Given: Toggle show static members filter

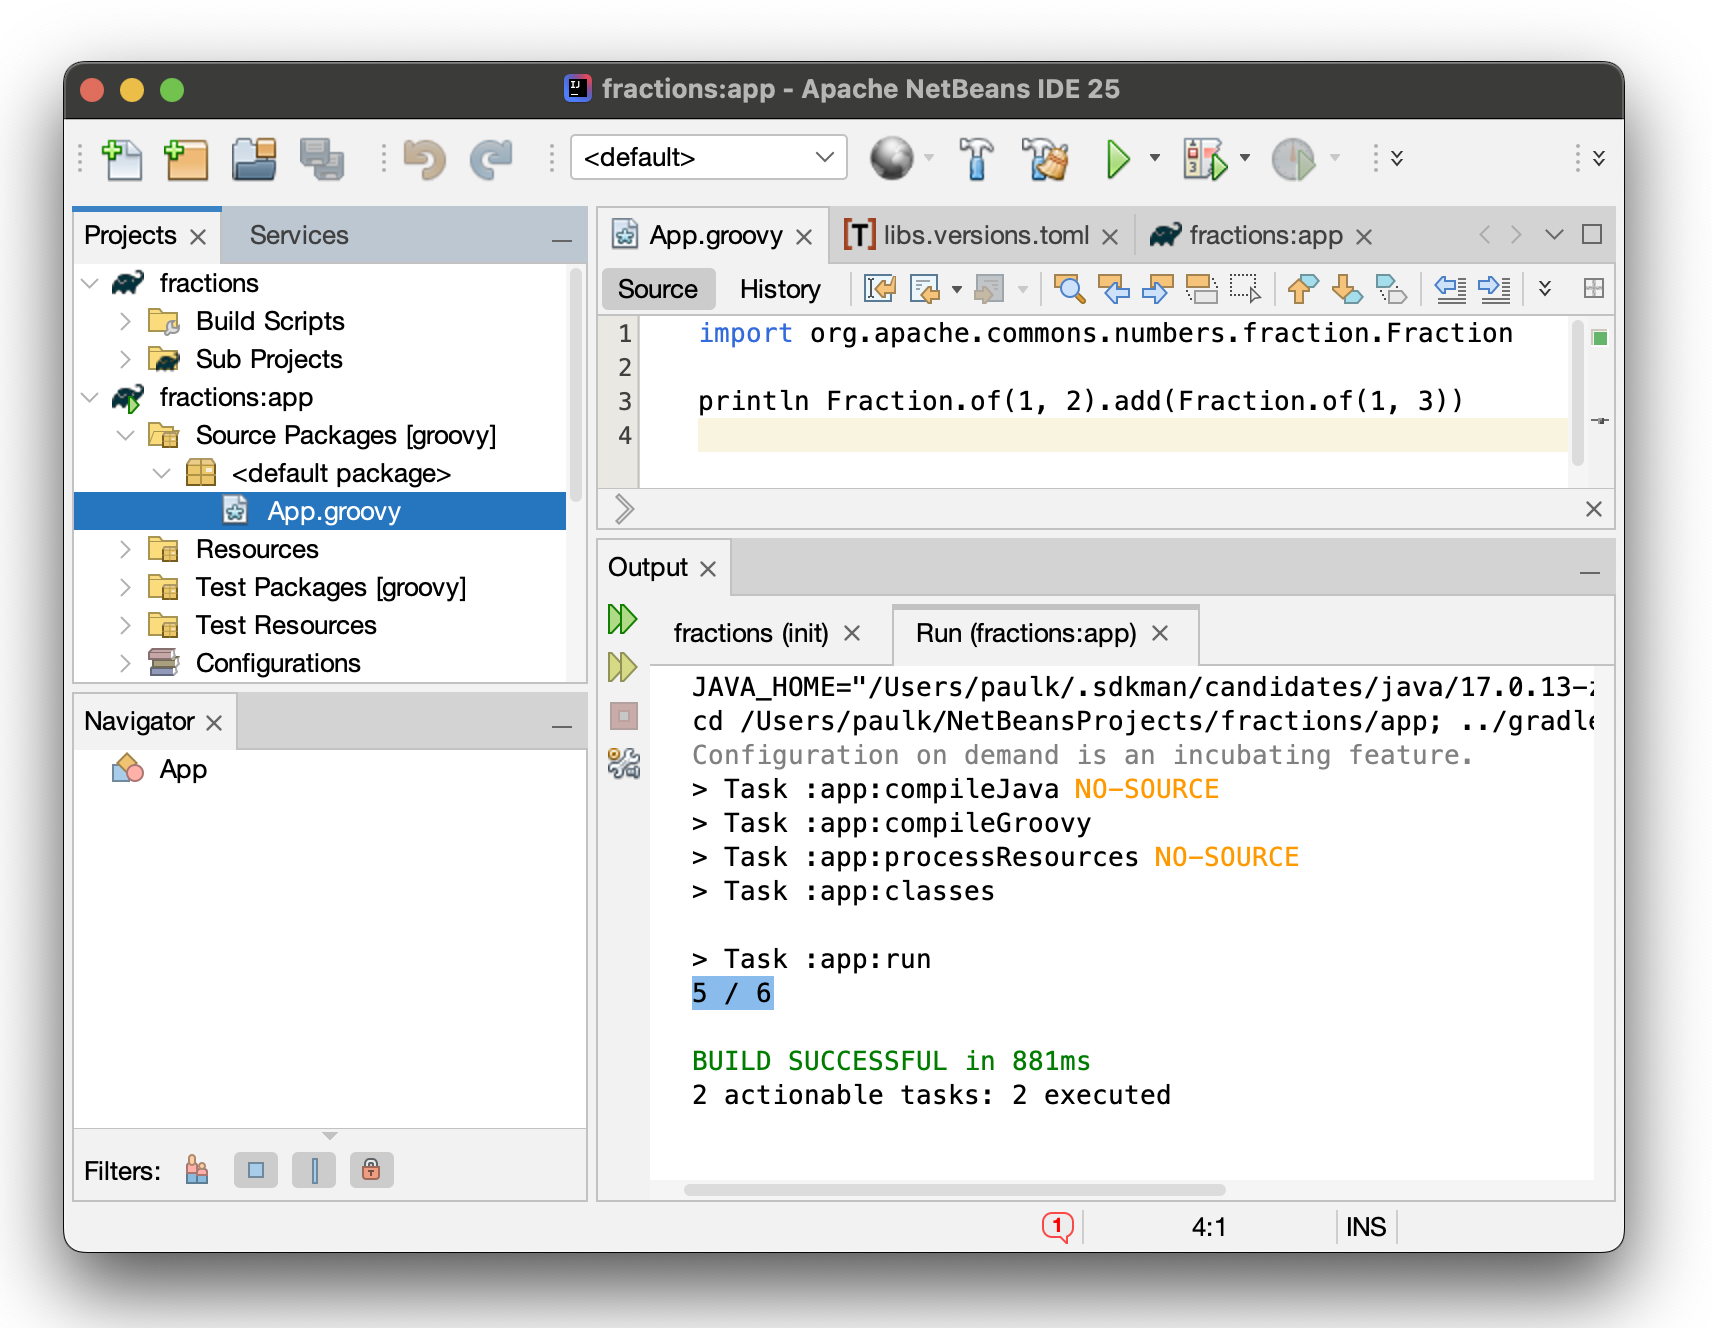Looking at the screenshot, I should pyautogui.click(x=314, y=1170).
